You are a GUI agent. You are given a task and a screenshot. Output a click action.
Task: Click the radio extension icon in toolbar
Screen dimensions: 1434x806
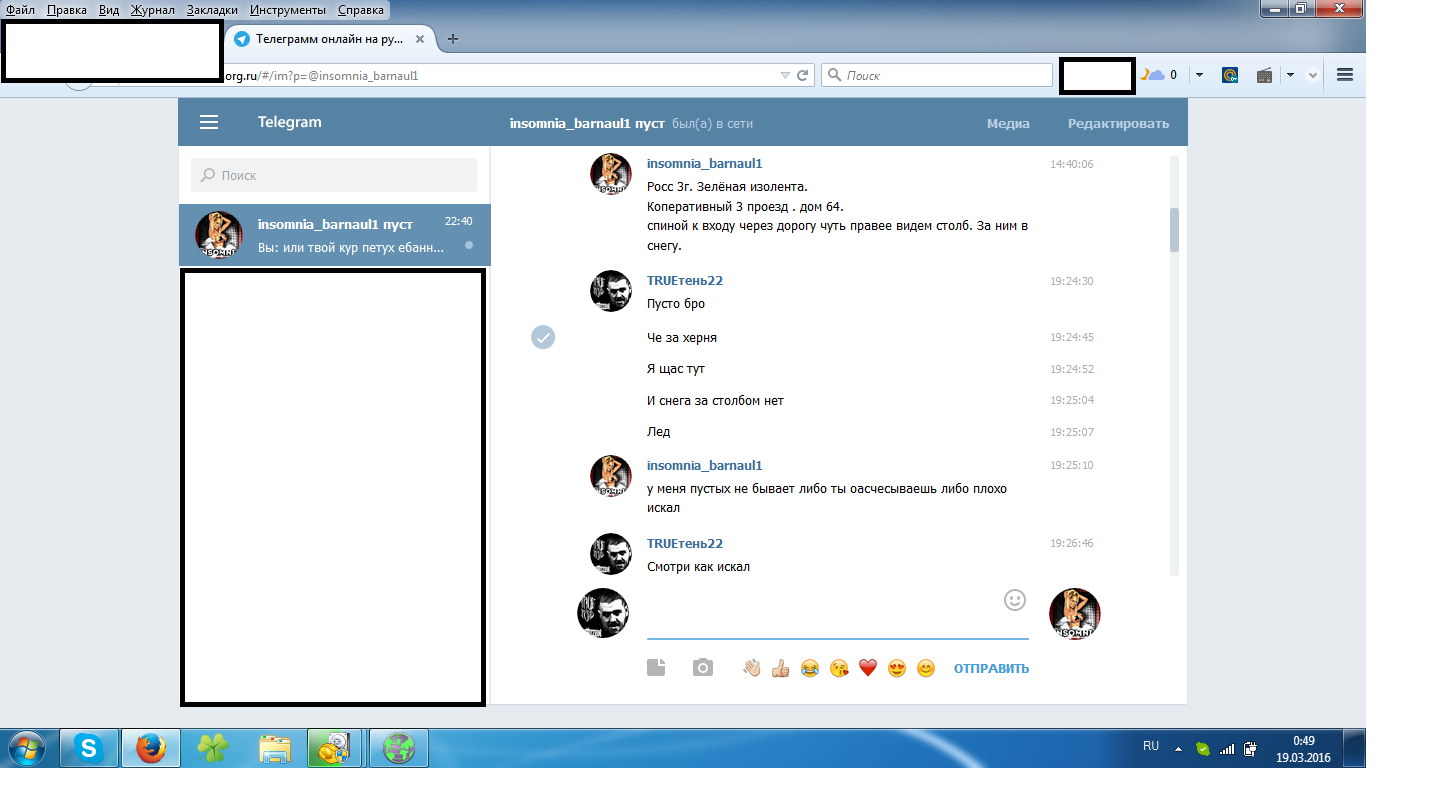click(1263, 75)
